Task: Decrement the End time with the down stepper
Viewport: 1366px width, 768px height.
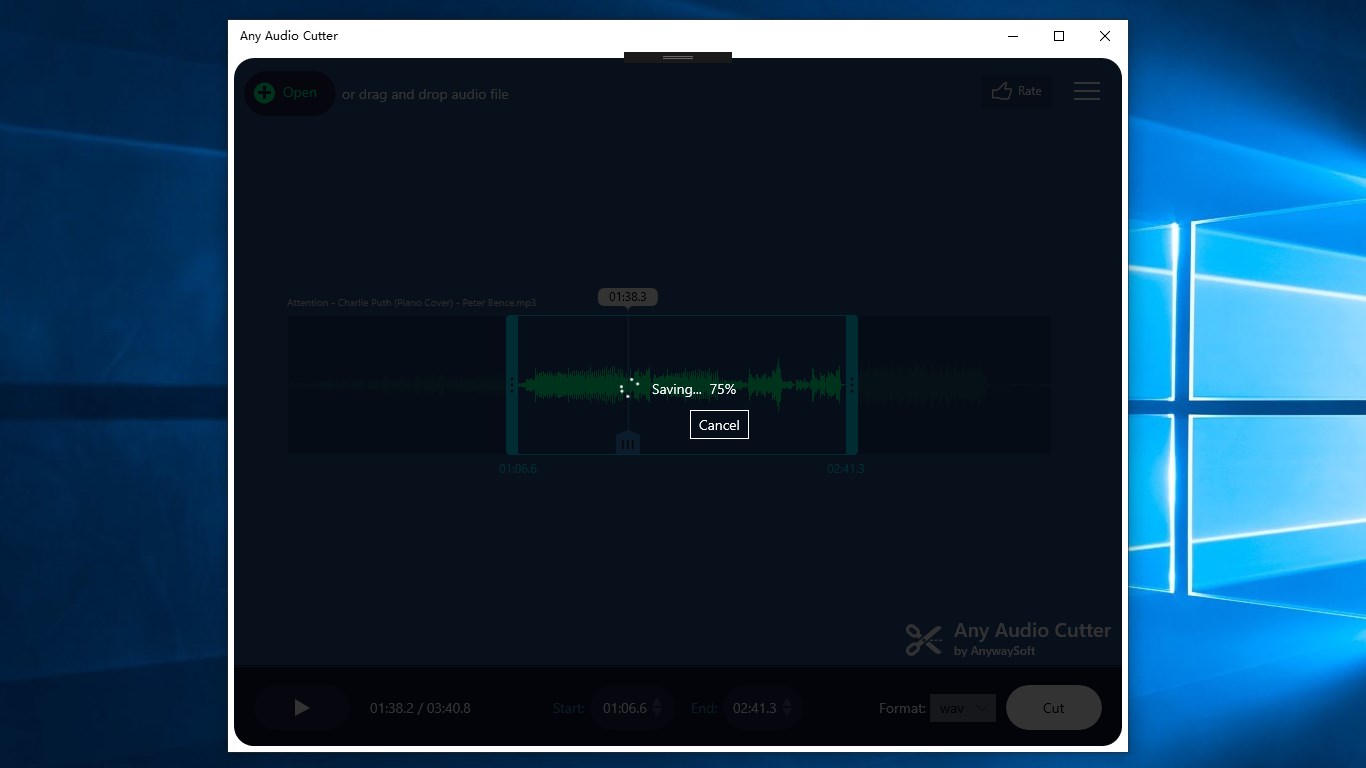Action: [789, 712]
